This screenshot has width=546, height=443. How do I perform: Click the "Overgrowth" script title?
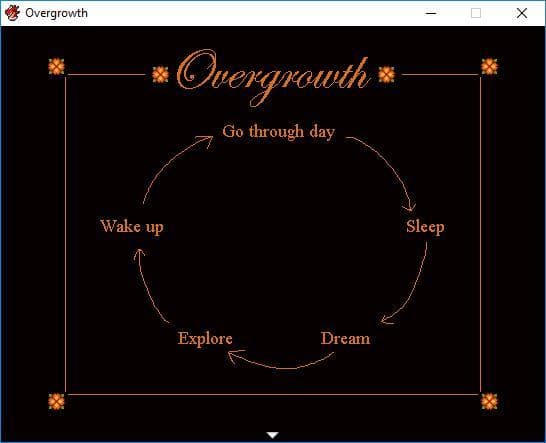(273, 77)
